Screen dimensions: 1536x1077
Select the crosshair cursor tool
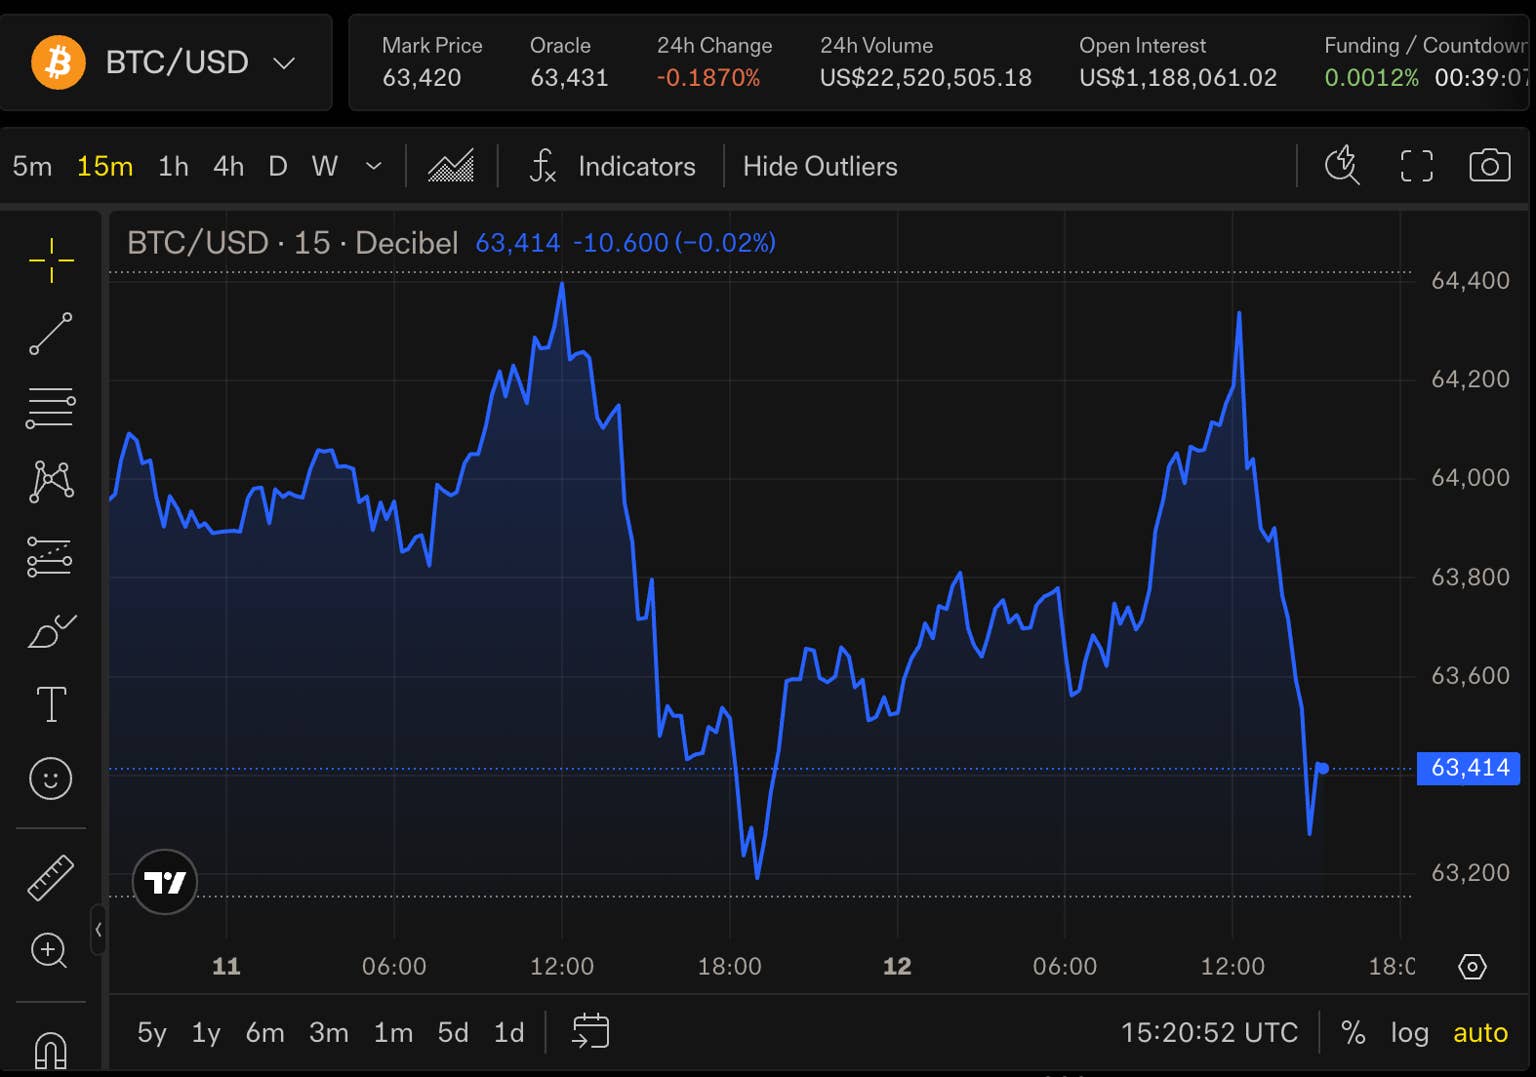(51, 261)
